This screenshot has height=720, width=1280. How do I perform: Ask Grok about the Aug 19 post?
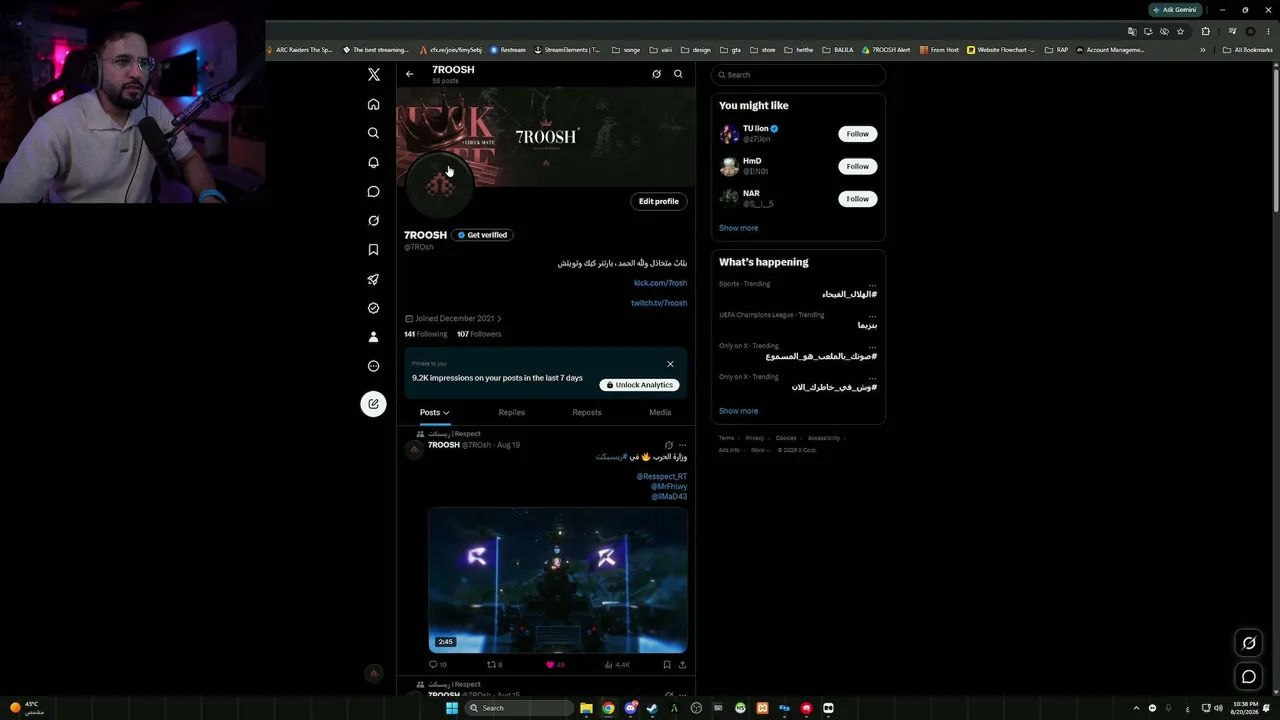click(x=669, y=445)
